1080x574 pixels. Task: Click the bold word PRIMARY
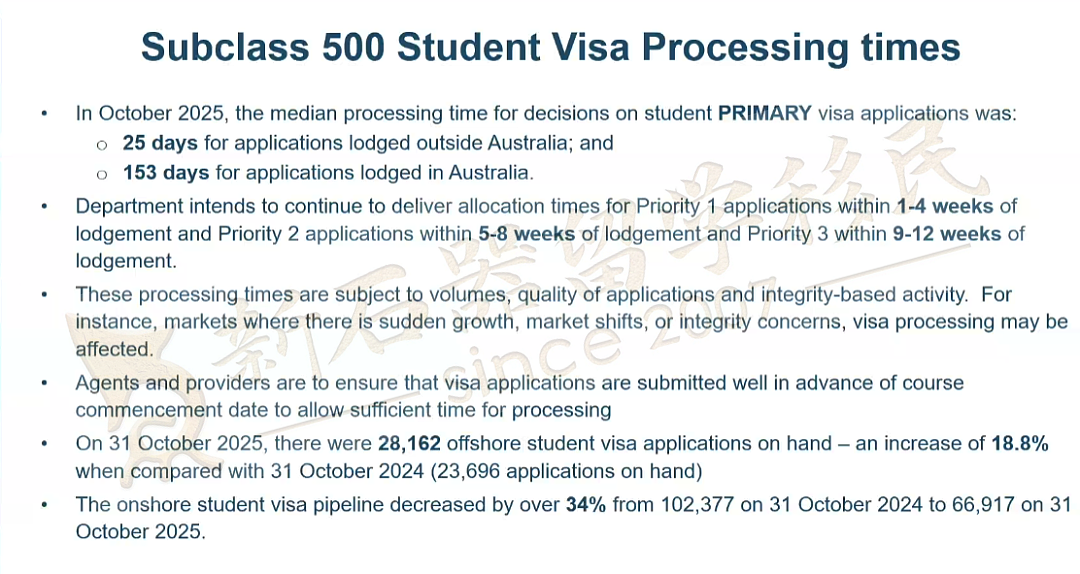(765, 113)
